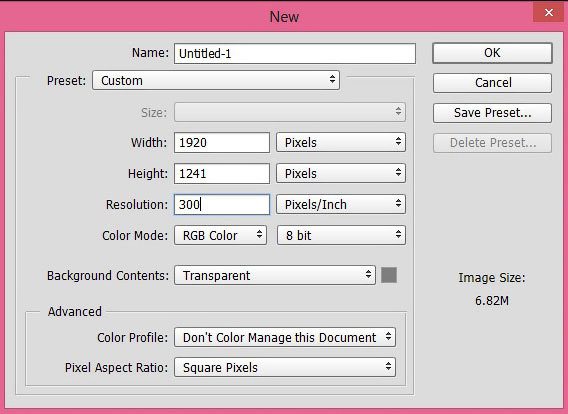Click Save Preset button
Viewport: 568px width, 414px height.
(492, 113)
